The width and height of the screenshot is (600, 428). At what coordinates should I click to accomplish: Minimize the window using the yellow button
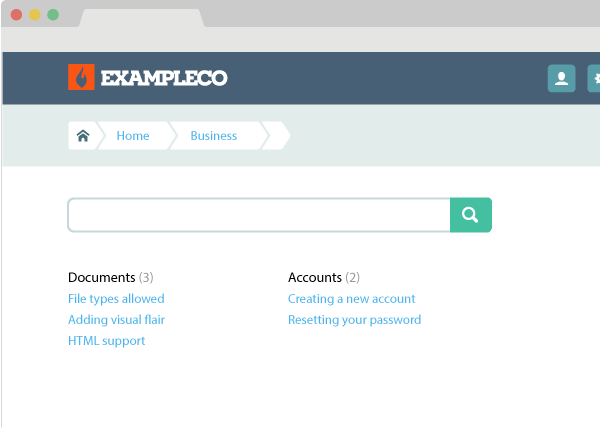pos(34,15)
